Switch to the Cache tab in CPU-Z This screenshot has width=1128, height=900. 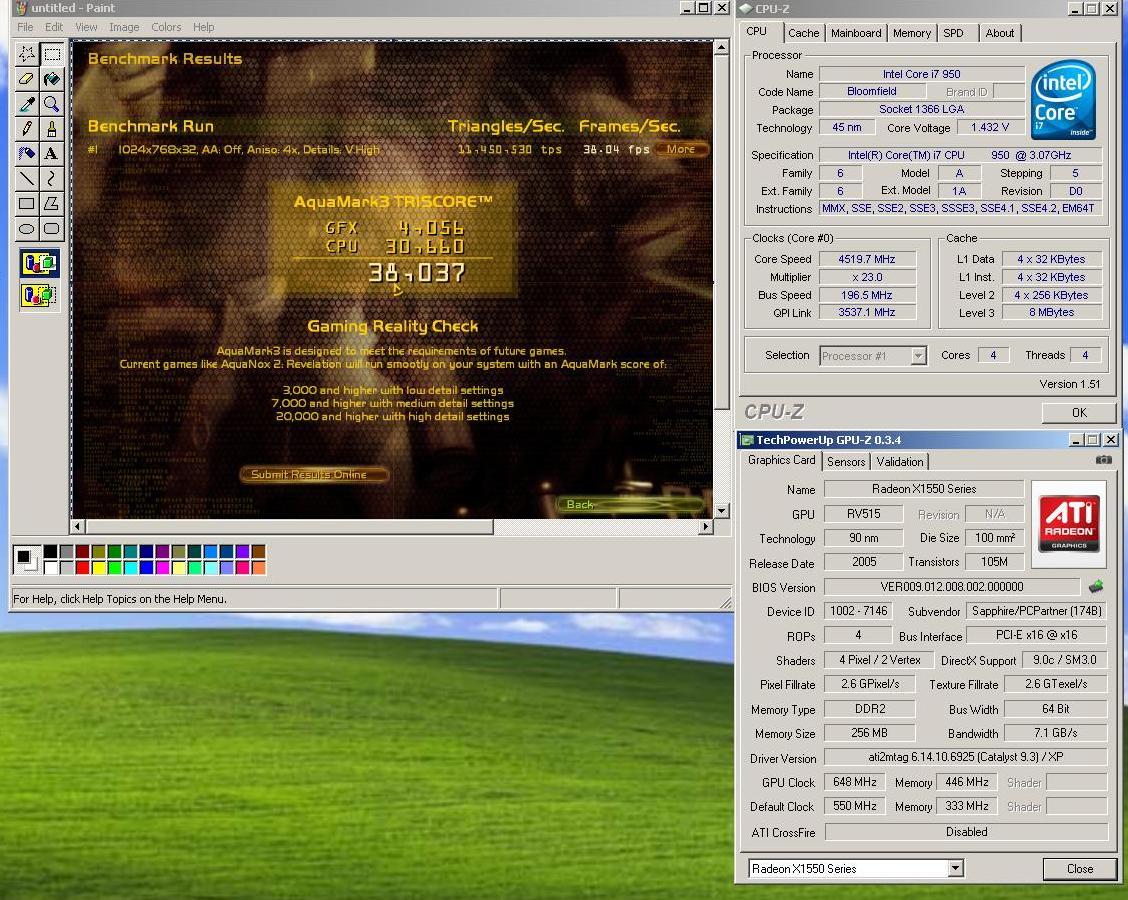804,33
